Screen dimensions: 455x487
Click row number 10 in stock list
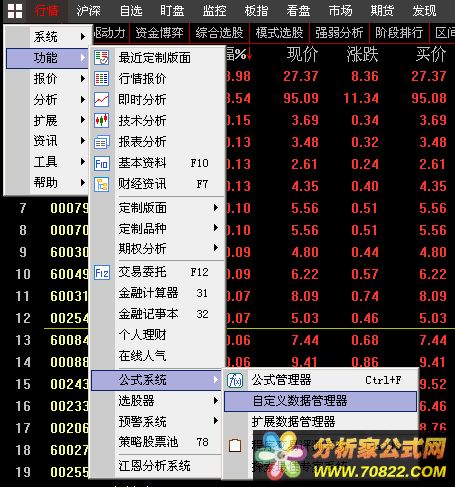coord(23,274)
